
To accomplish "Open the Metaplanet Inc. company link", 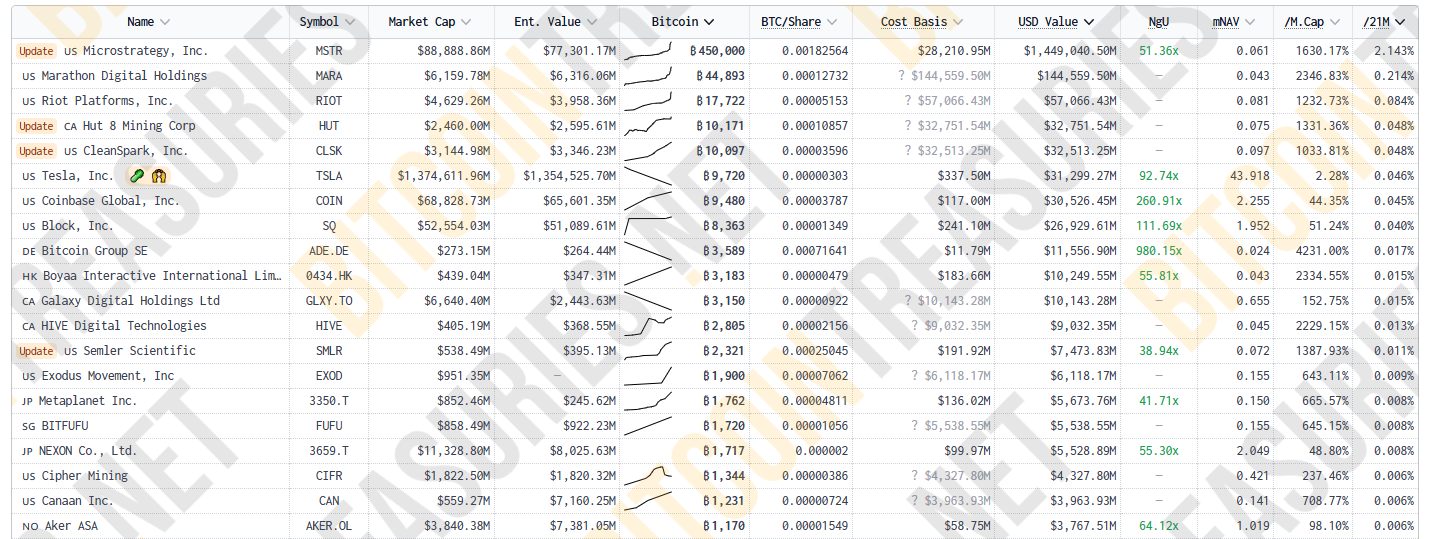I will [x=88, y=401].
